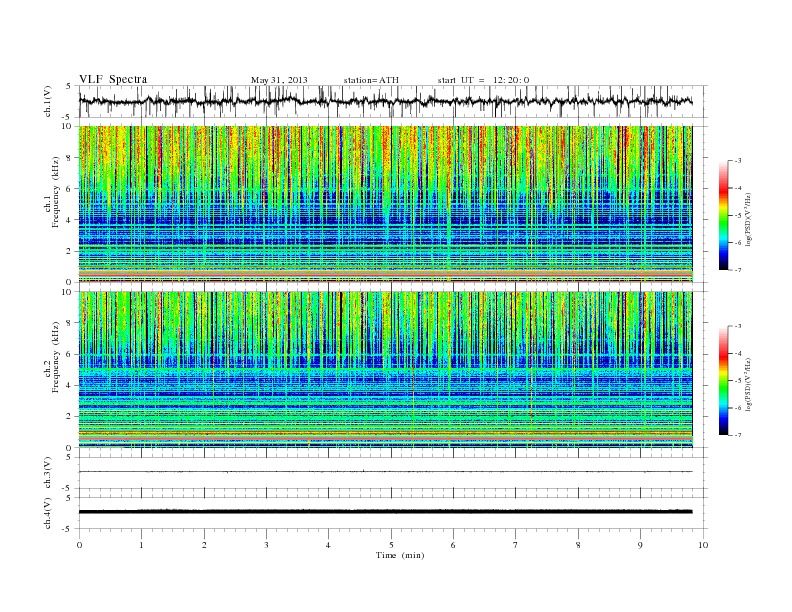Image resolution: width=792 pixels, height=612 pixels.
Task: Click the ch.1 log(PSD) colorbar label
Action: point(748,218)
